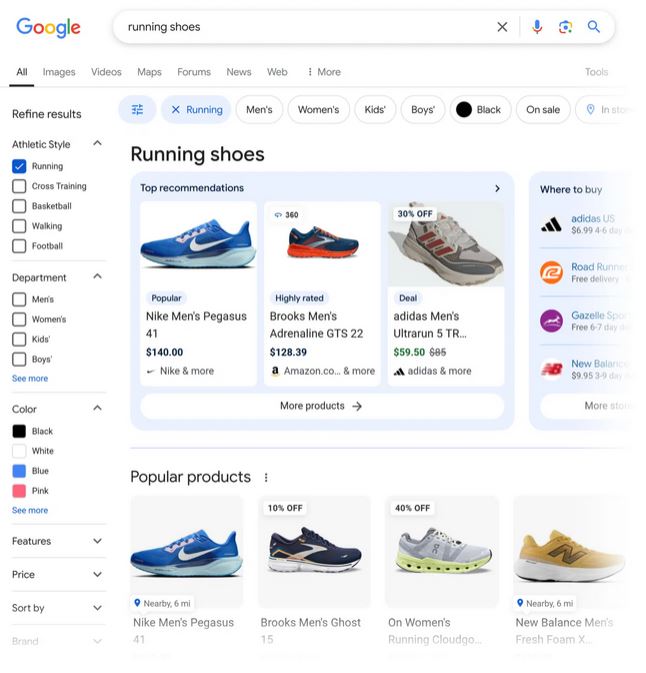Expand the Sort by section
The width and height of the screenshot is (646, 673).
[x=97, y=608]
